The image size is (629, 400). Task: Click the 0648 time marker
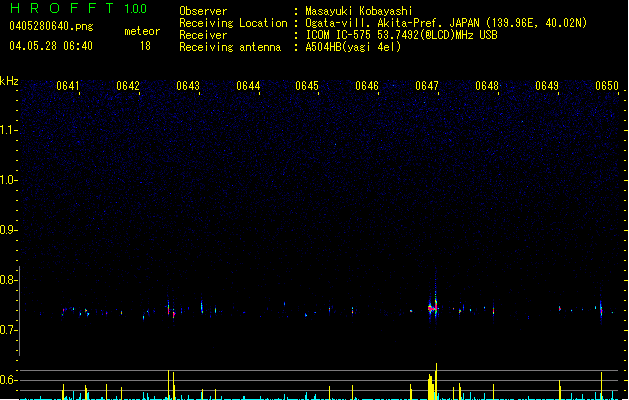pos(487,86)
